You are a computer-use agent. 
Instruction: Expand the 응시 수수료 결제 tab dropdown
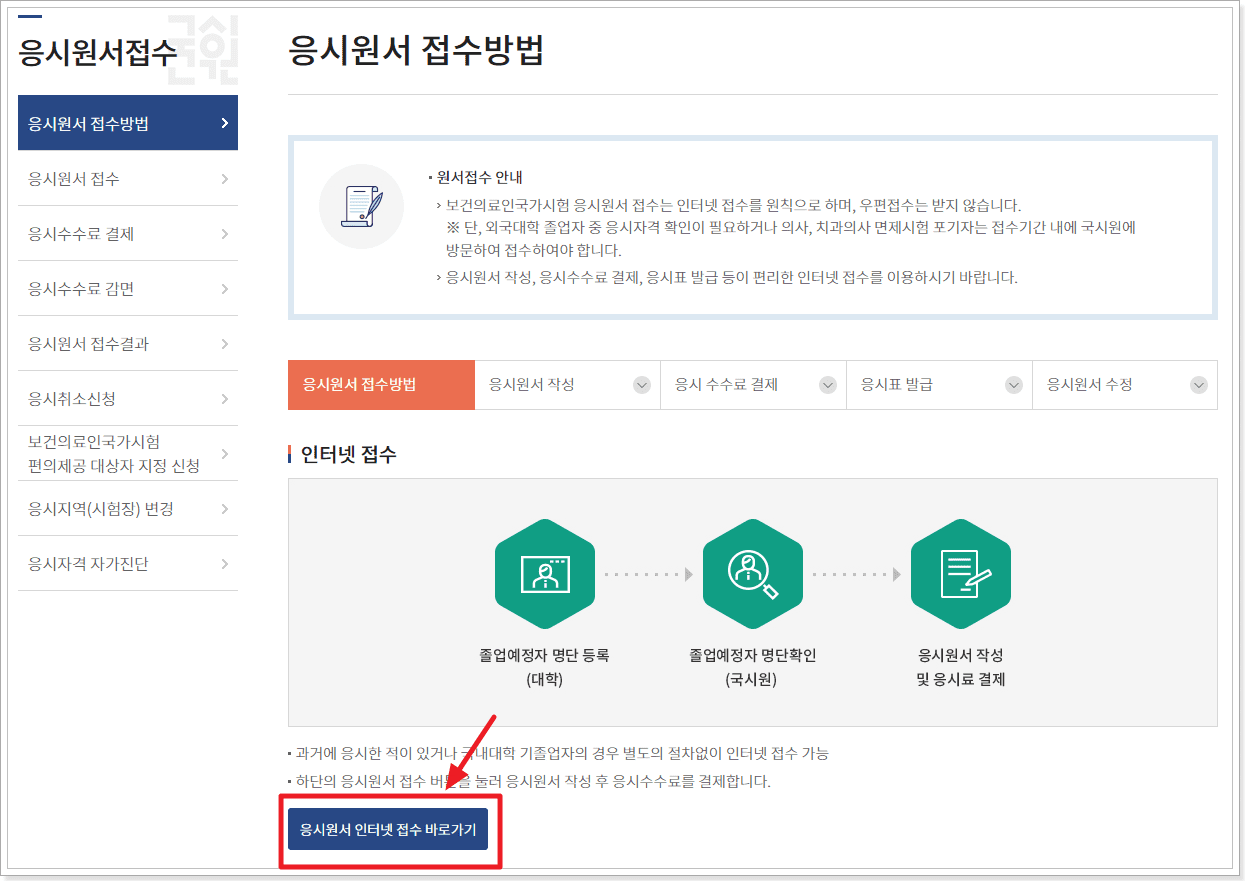tap(827, 384)
